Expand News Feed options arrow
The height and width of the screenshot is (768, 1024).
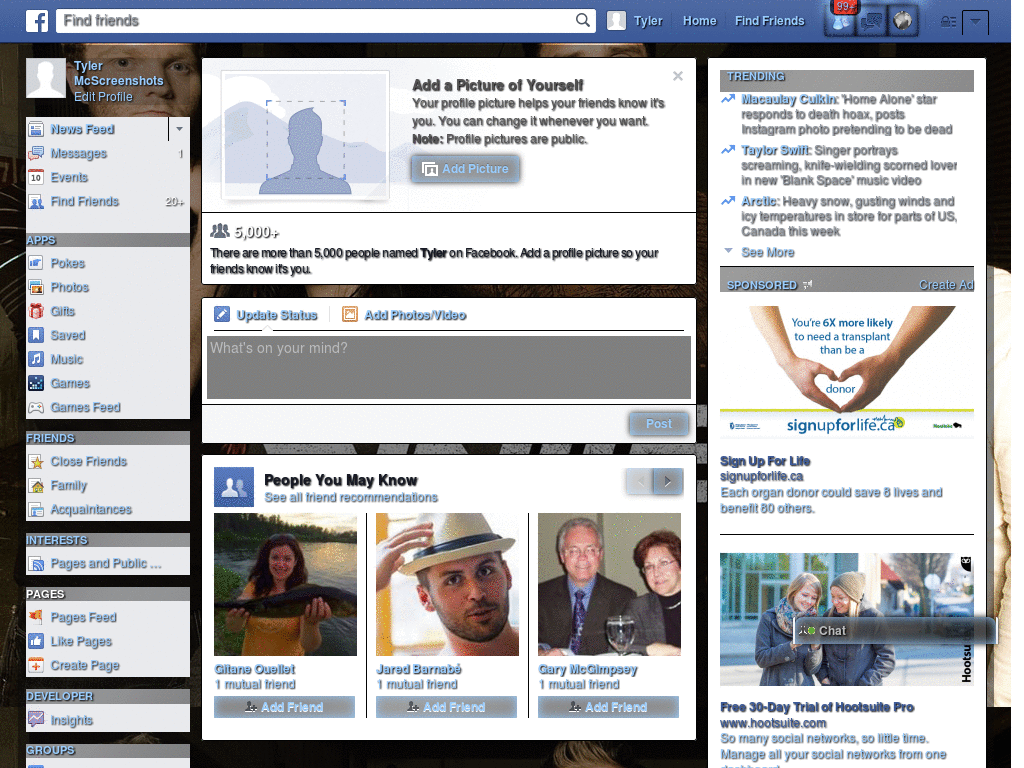tap(179, 129)
